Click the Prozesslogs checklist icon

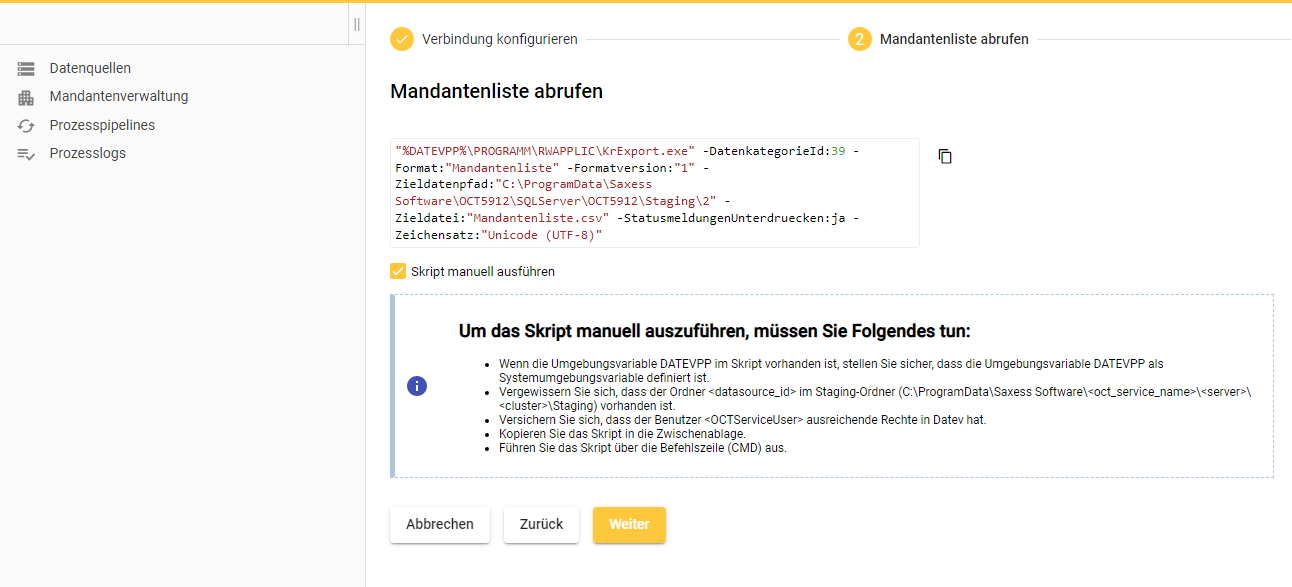coord(26,154)
